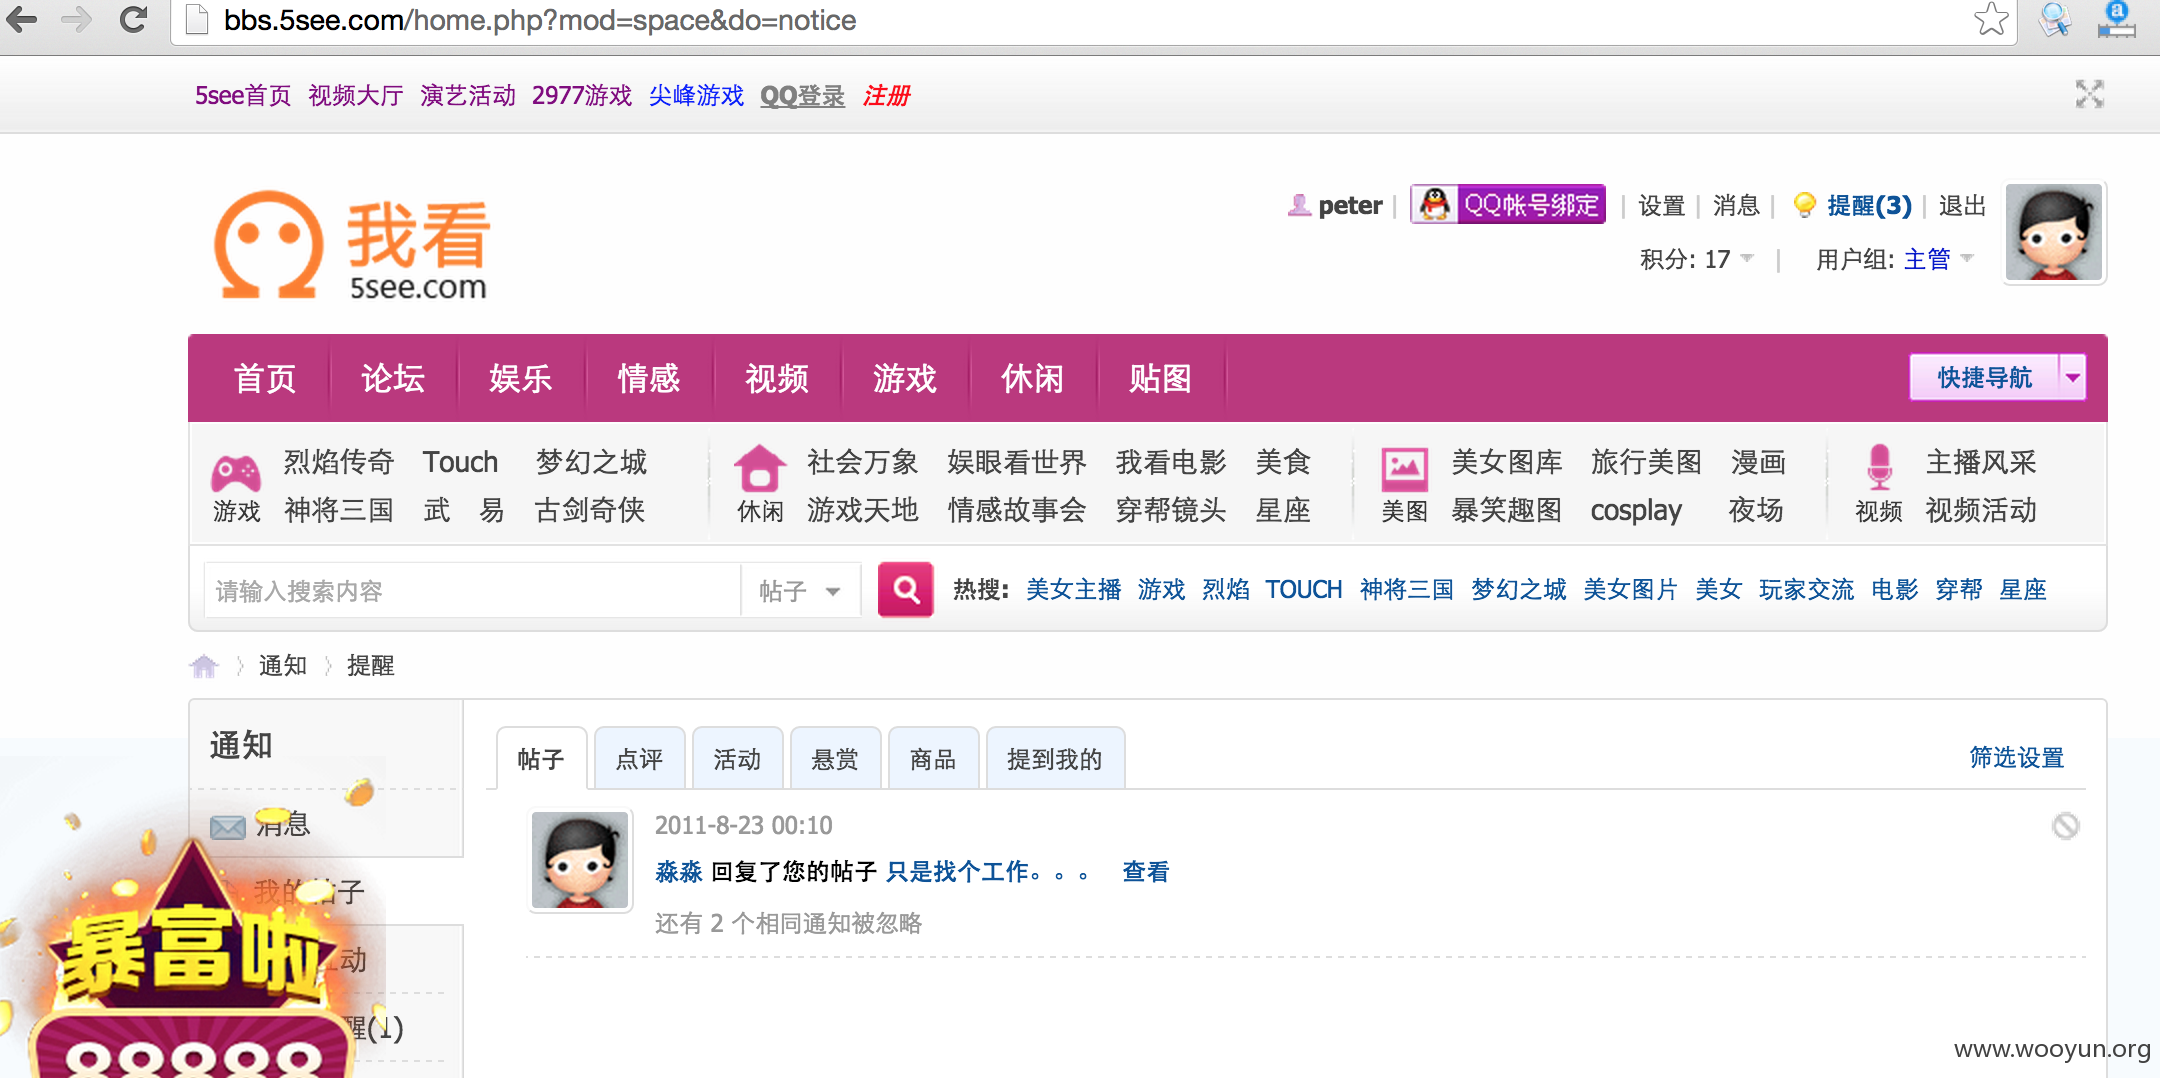The image size is (2160, 1078).
Task: Click the 淼淼 username link
Action: pos(679,872)
